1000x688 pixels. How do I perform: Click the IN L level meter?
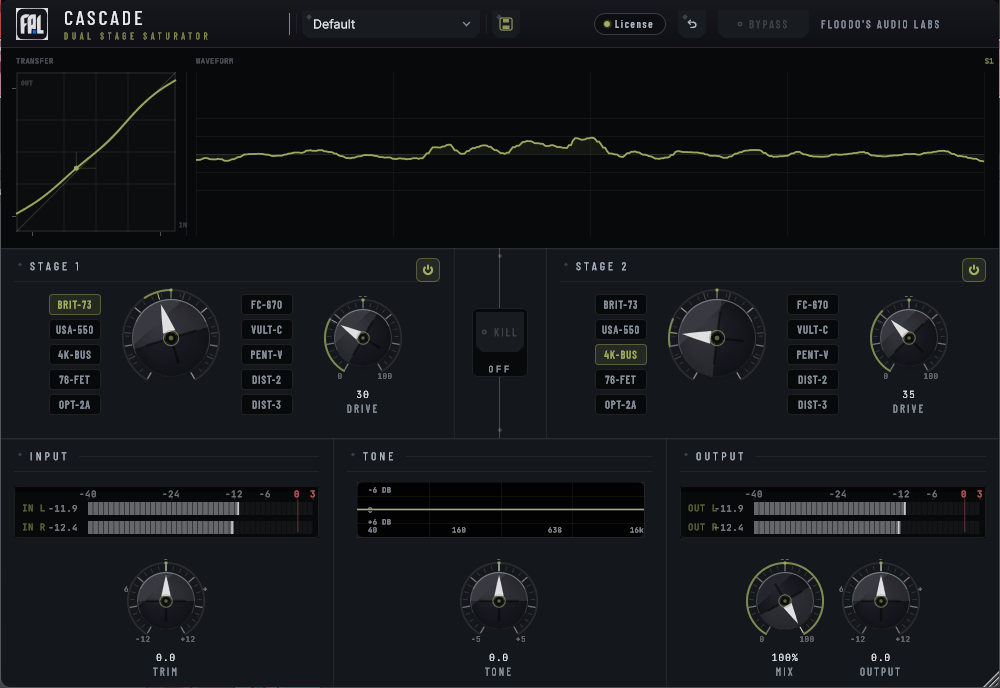tap(200, 508)
